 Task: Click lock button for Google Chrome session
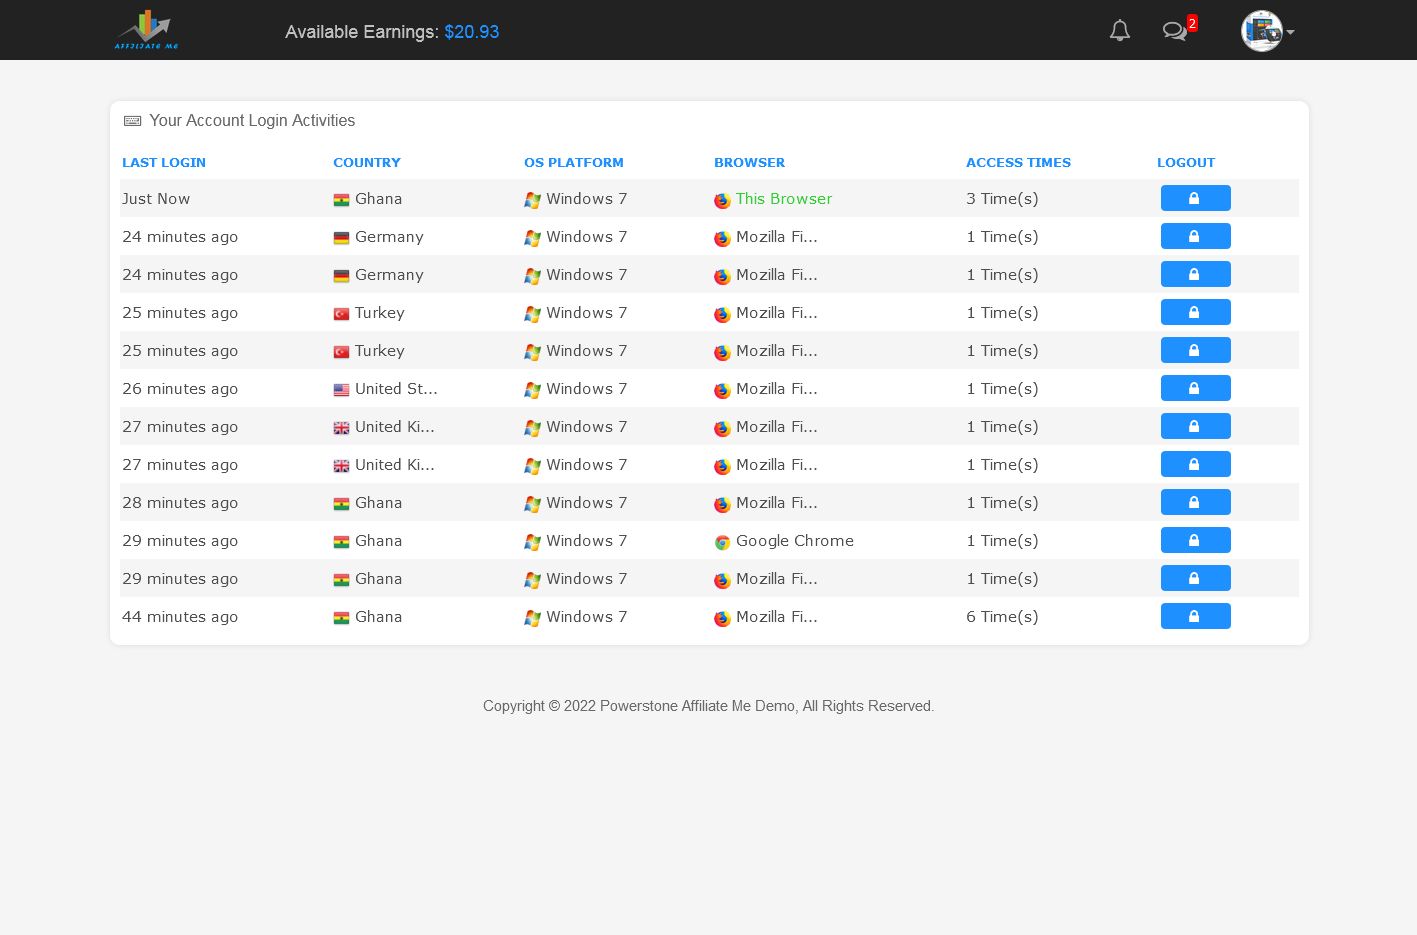(1195, 540)
